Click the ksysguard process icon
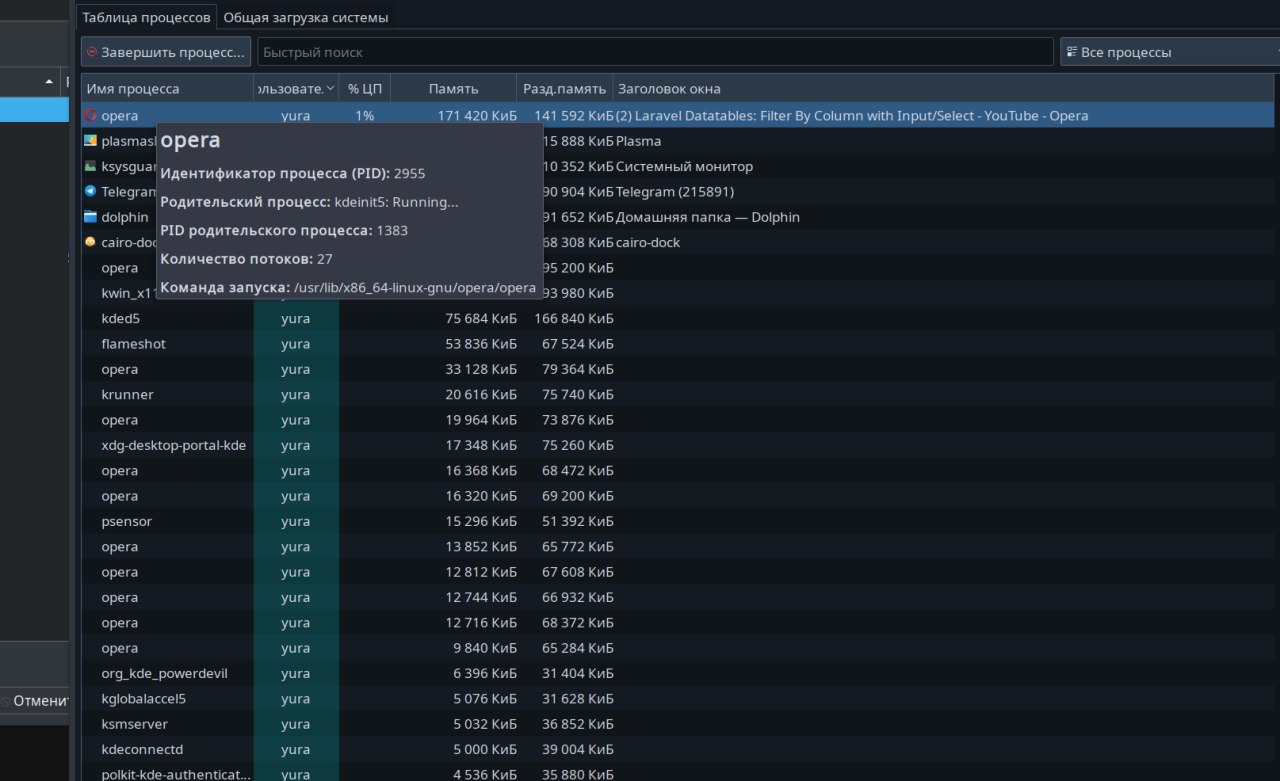The image size is (1280, 781). coord(90,166)
